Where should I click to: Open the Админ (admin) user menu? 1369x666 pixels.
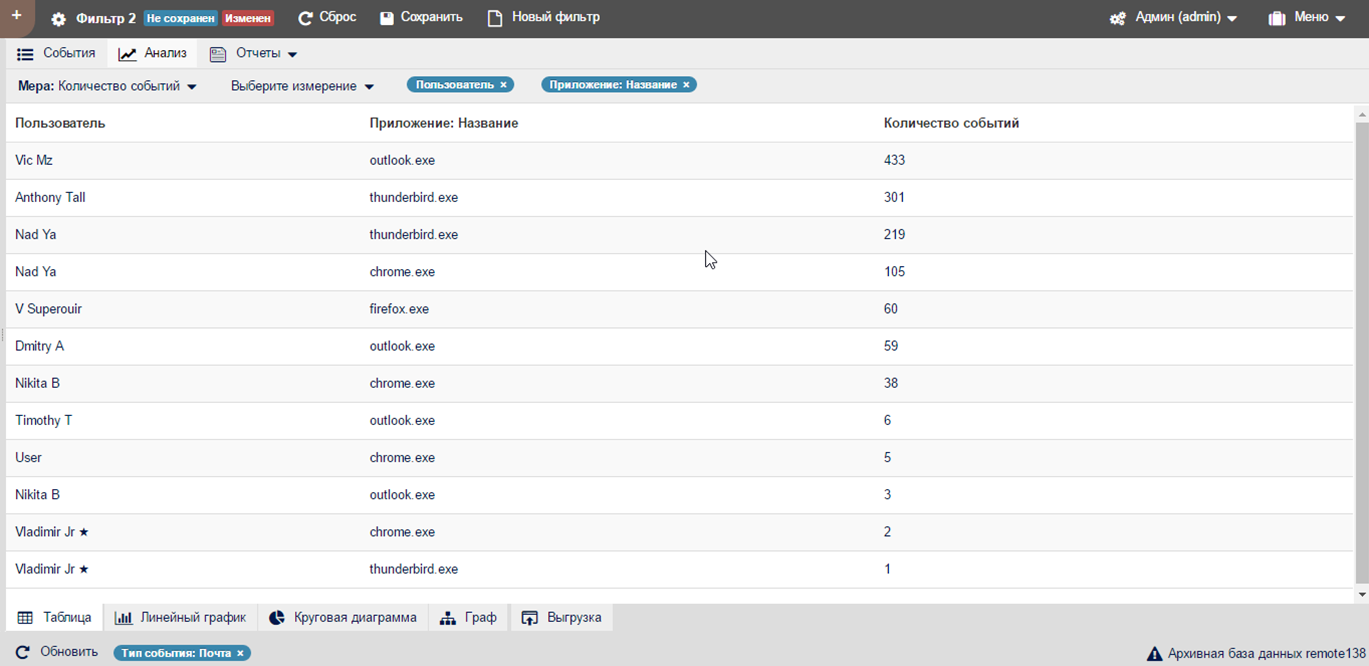pyautogui.click(x=1174, y=18)
